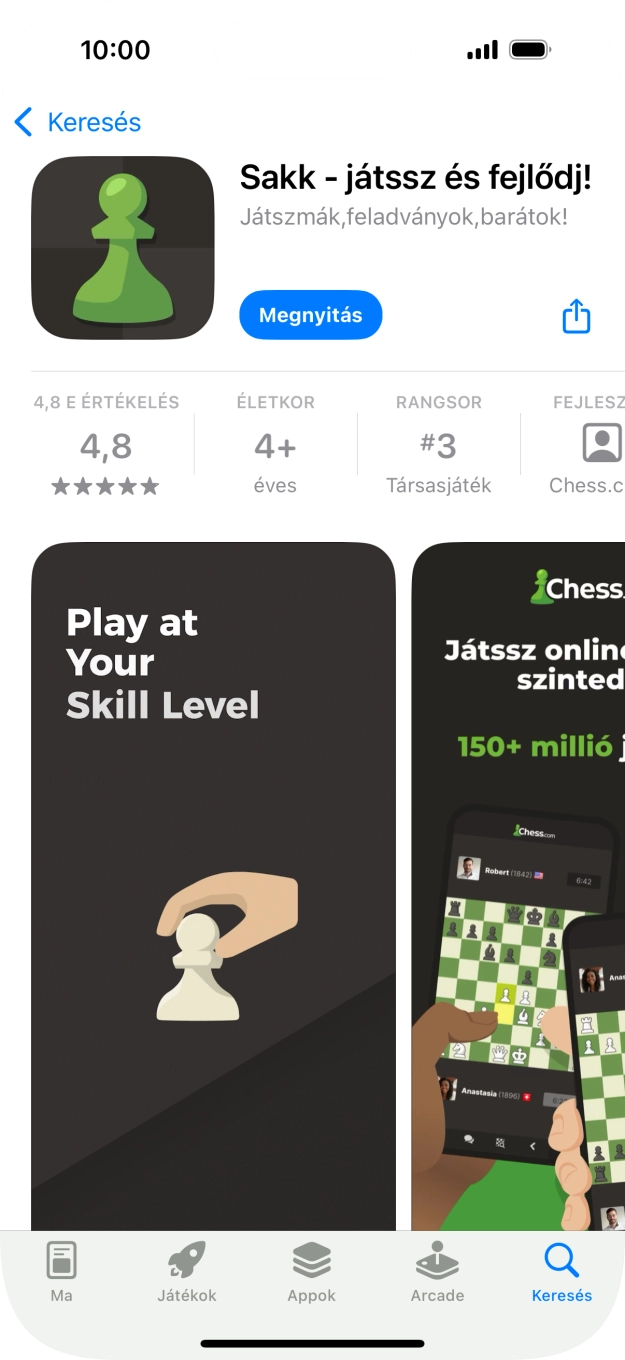Open the 'Play at Your Skill Level' screenshot

click(x=213, y=886)
